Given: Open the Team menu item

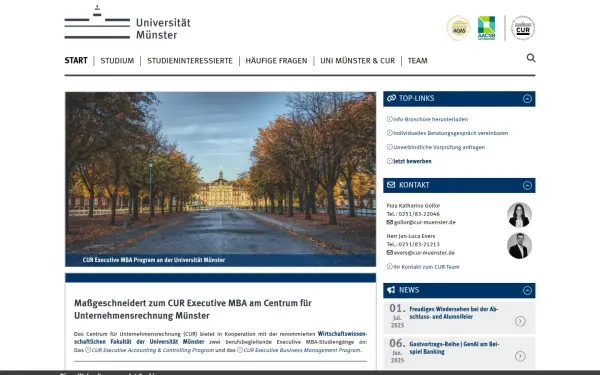Looking at the screenshot, I should click(417, 61).
